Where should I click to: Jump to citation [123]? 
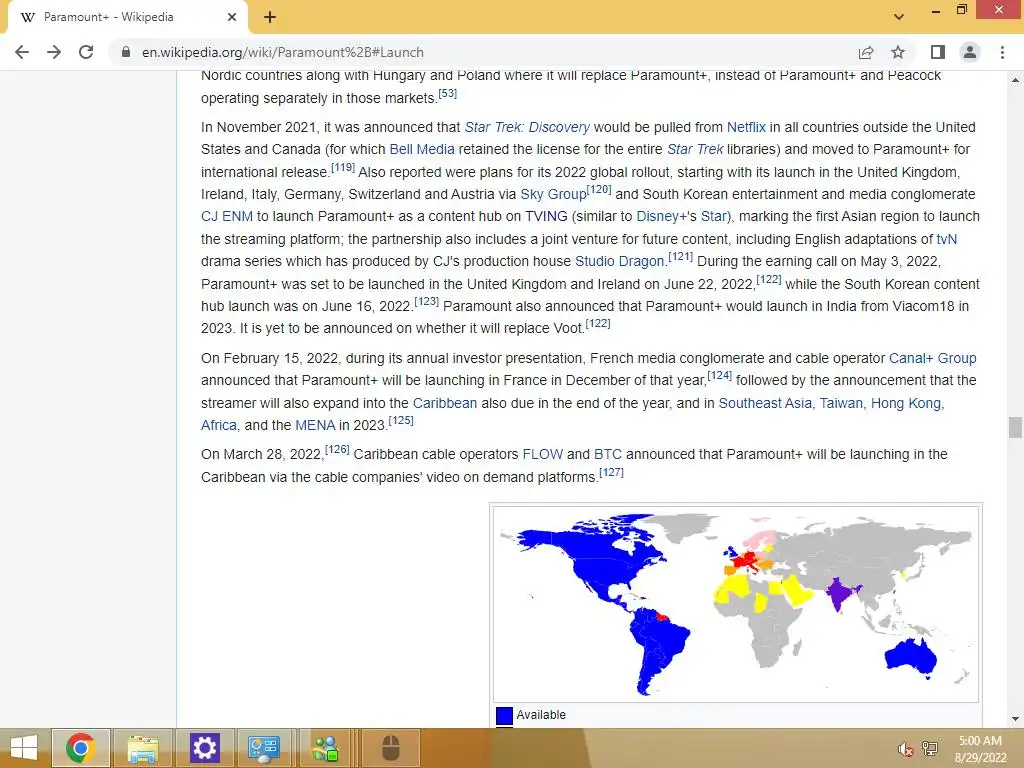click(x=426, y=301)
